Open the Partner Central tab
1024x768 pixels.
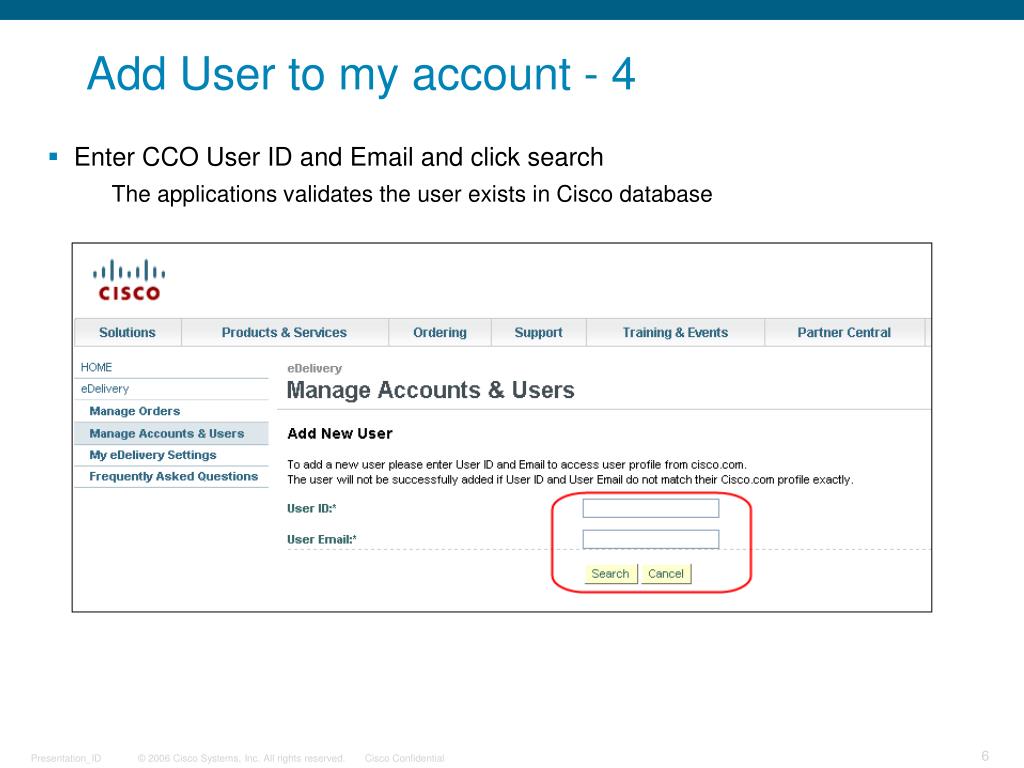point(844,332)
